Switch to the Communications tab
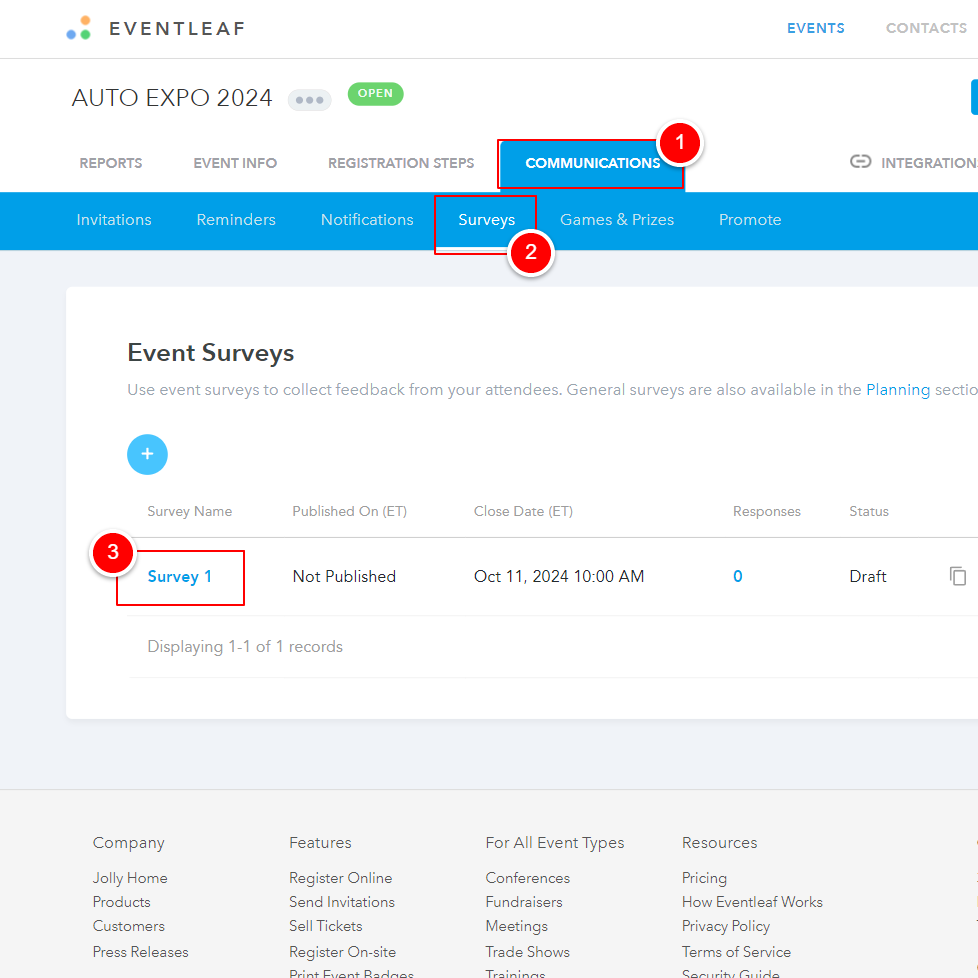Image resolution: width=978 pixels, height=978 pixels. 592,162
